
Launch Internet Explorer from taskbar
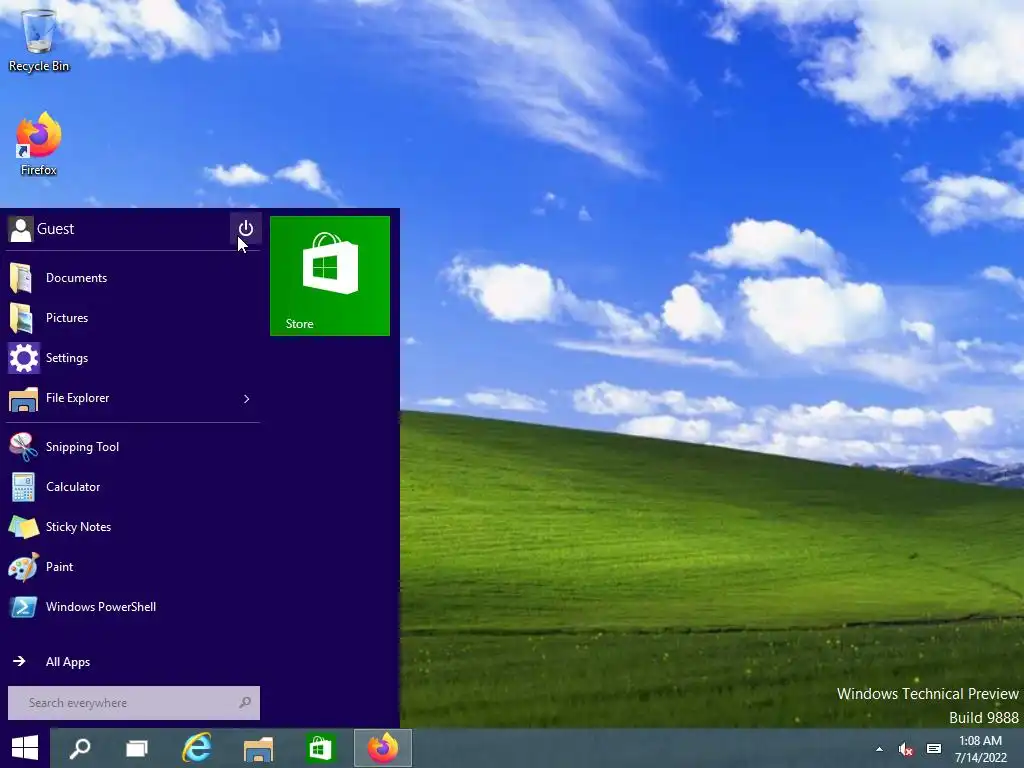(x=197, y=748)
